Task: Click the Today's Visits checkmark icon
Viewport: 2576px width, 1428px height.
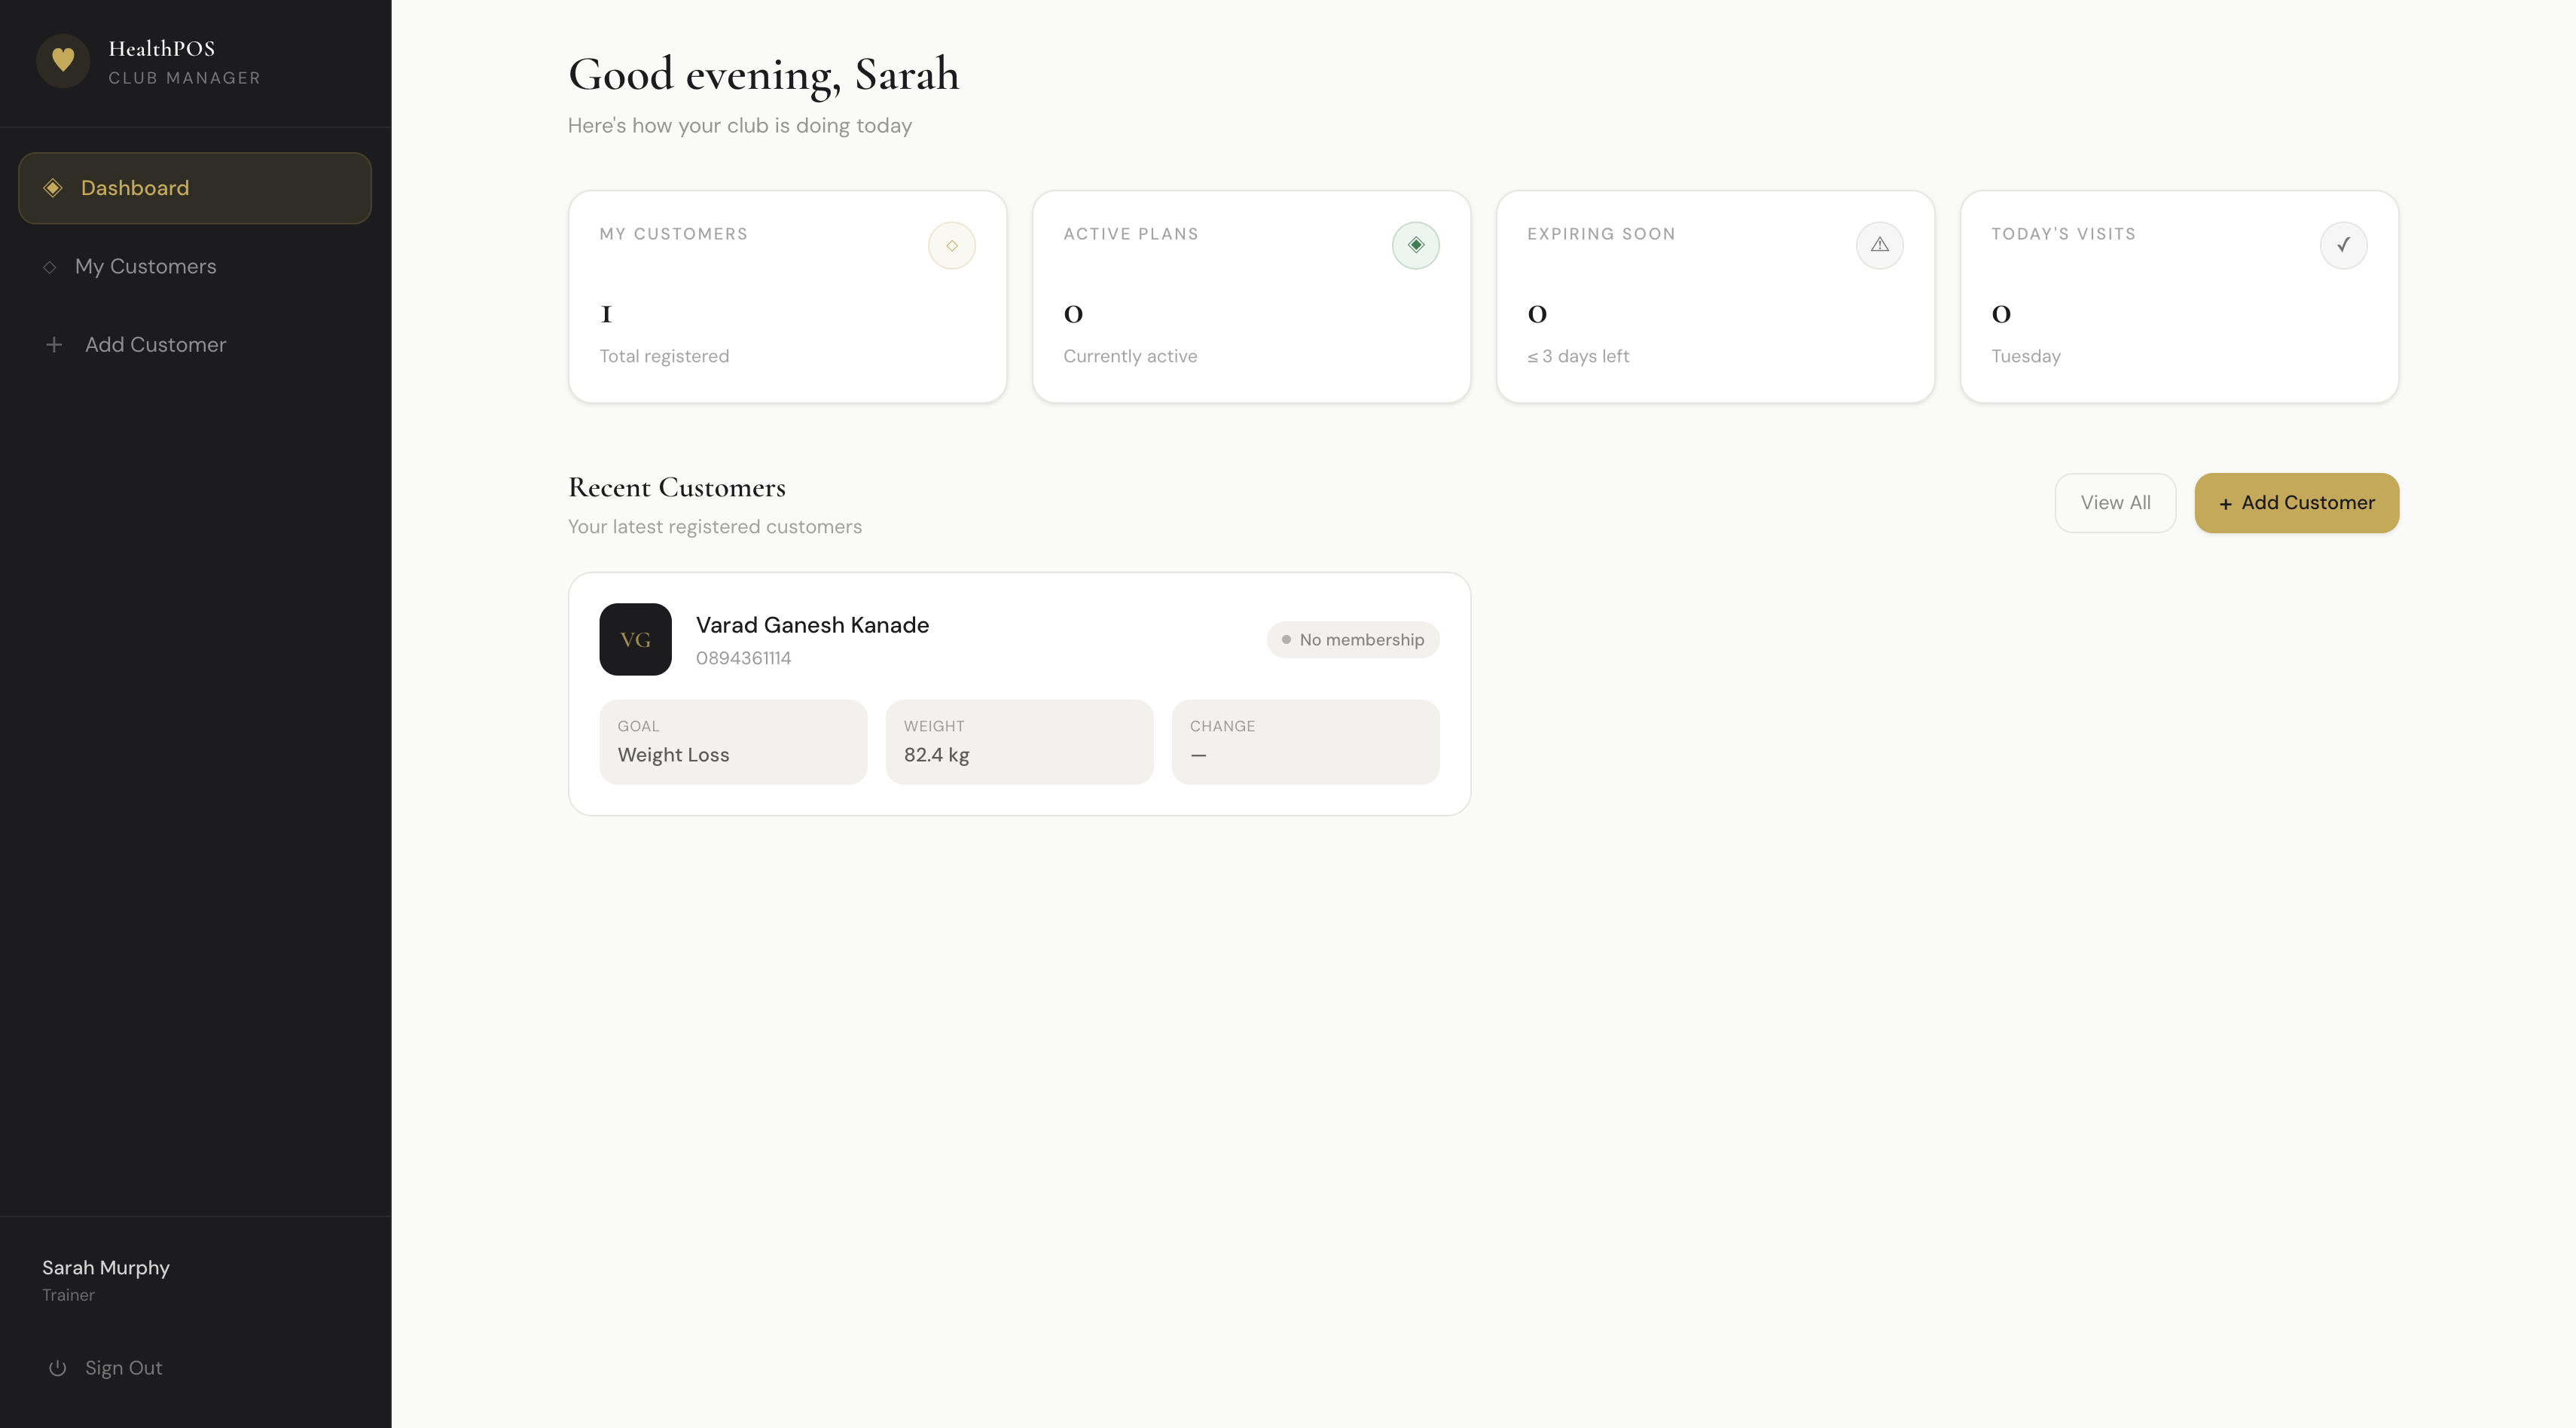Action: point(2343,245)
